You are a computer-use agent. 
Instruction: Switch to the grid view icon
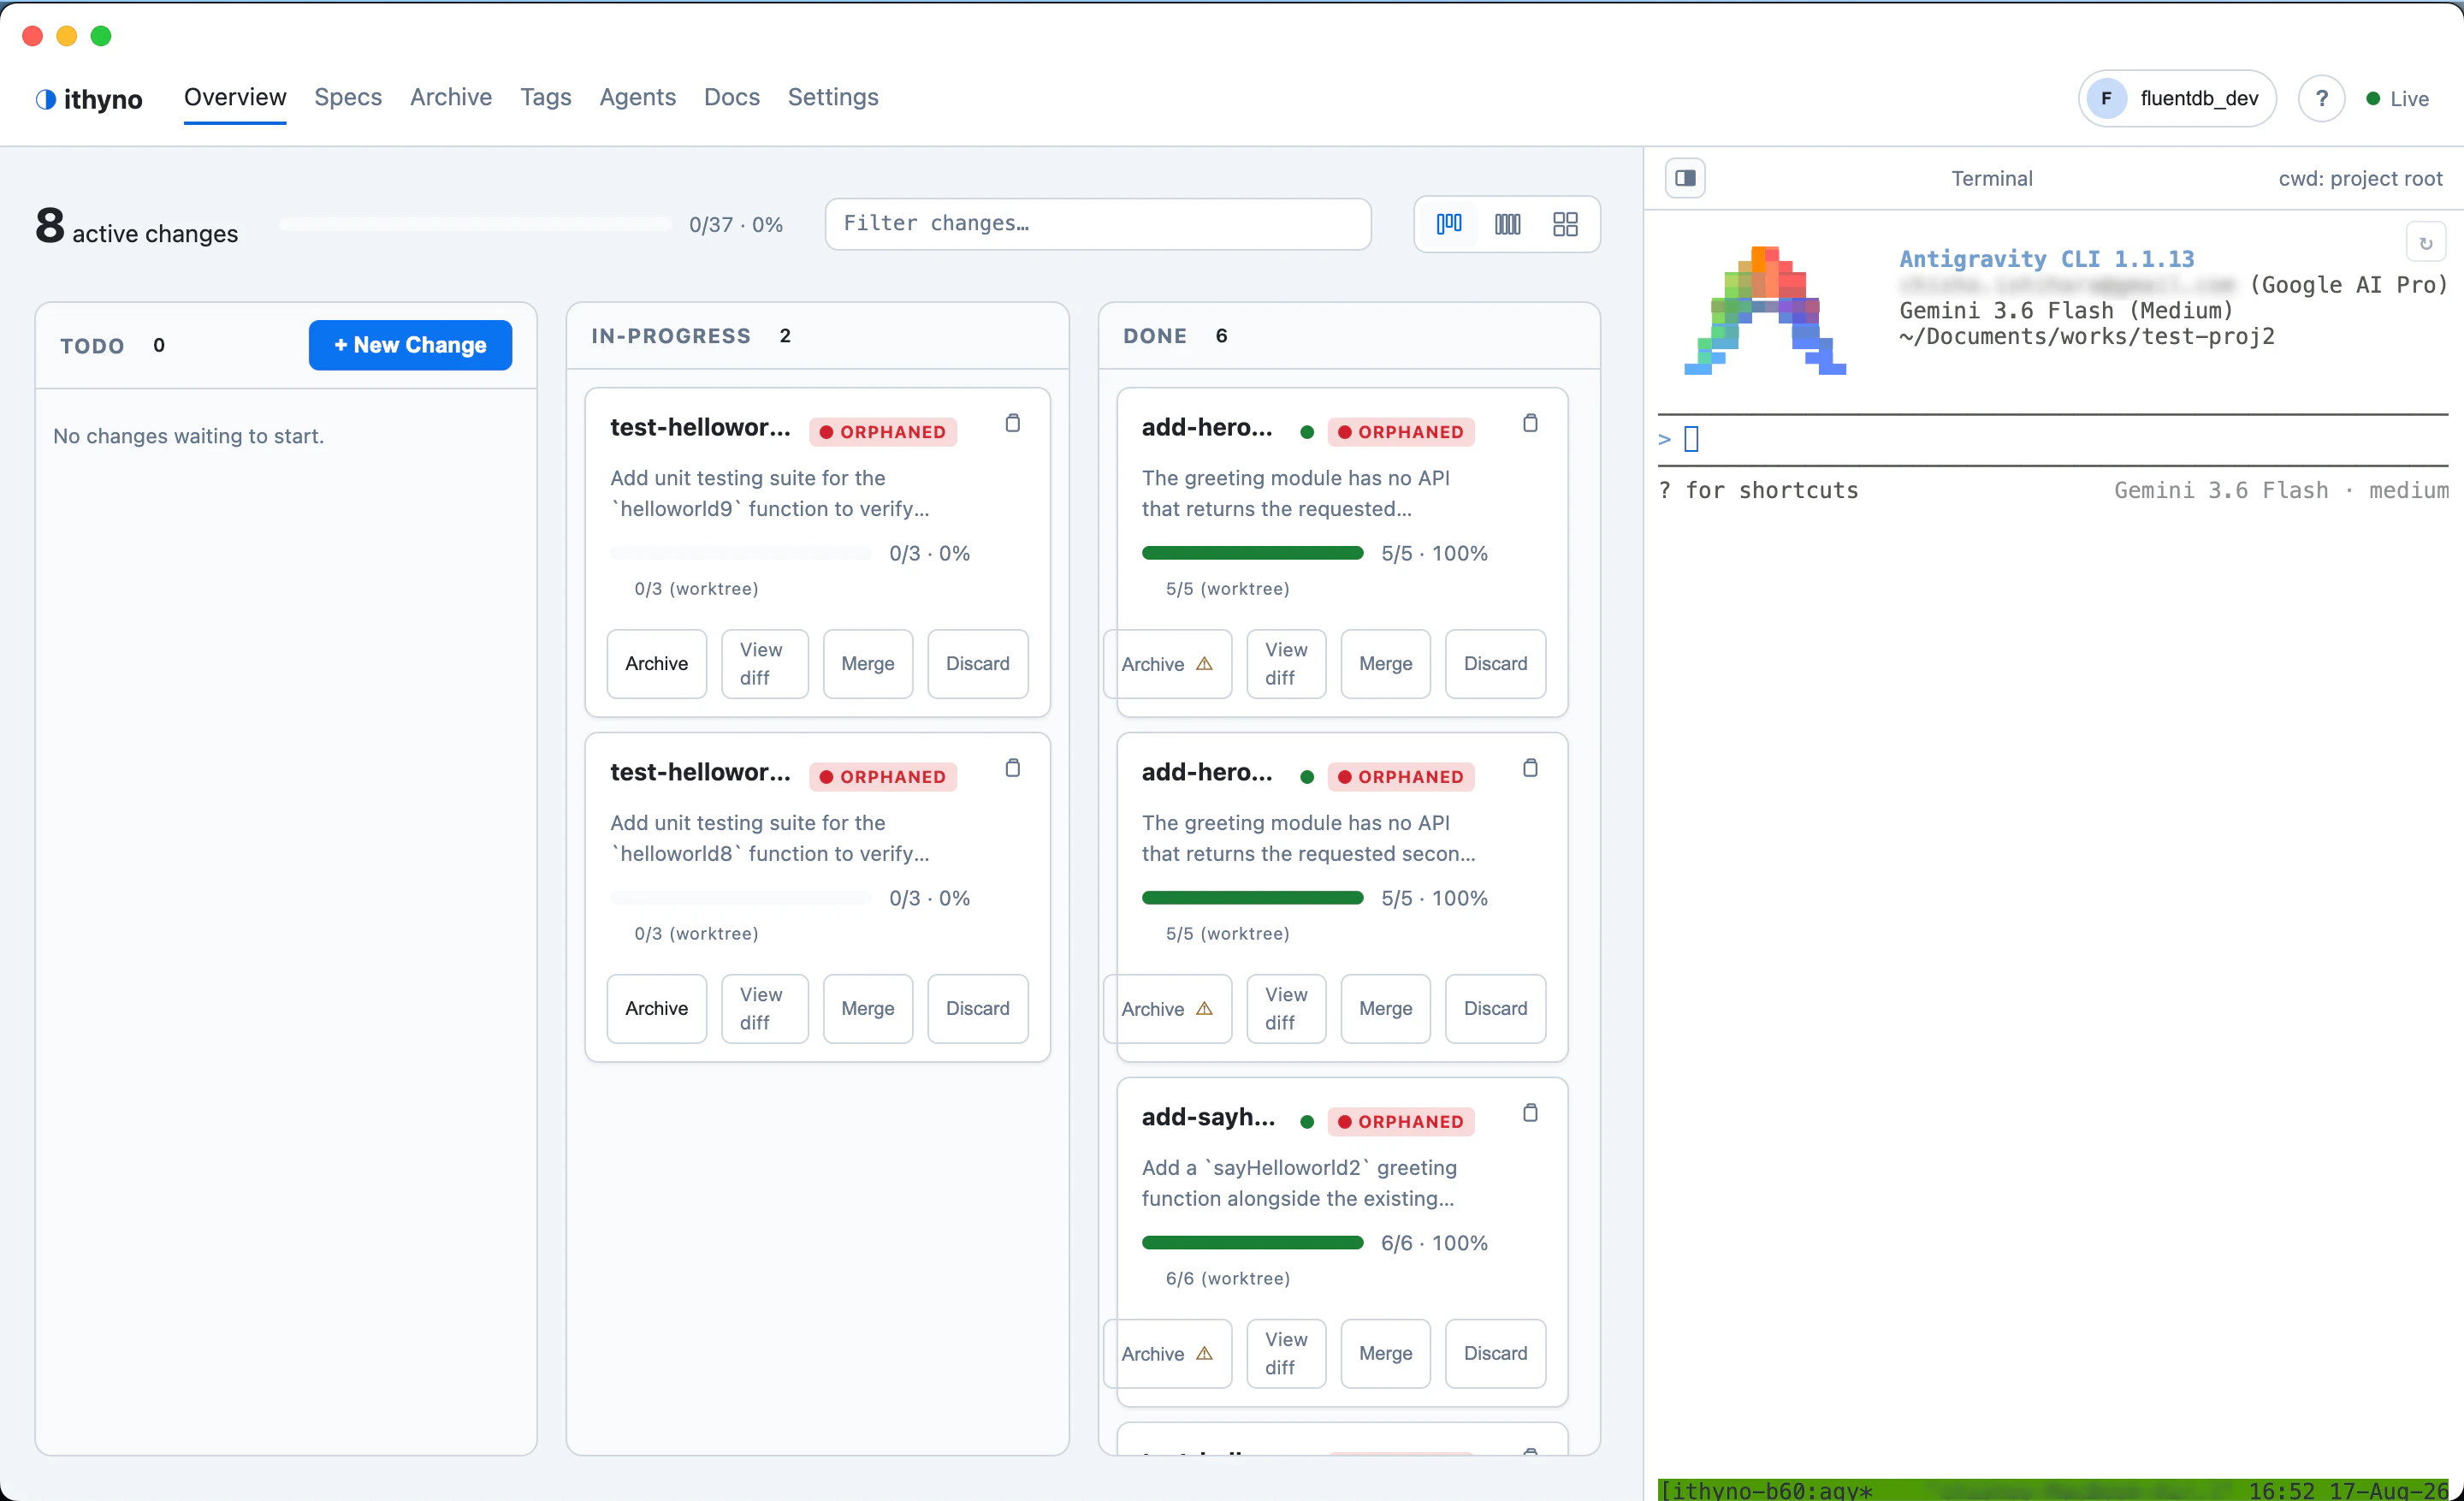pos(1565,224)
